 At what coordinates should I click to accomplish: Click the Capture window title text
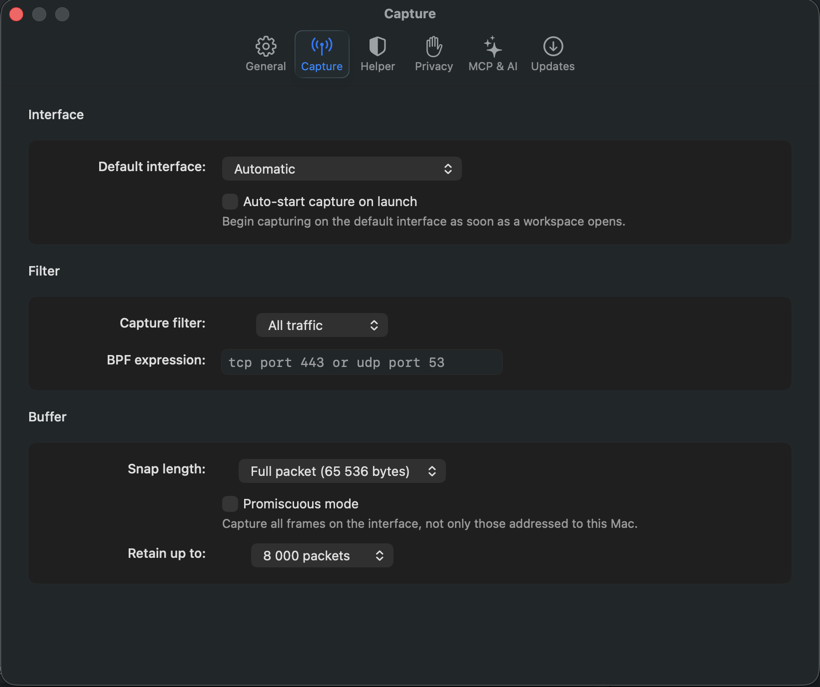pyautogui.click(x=410, y=14)
